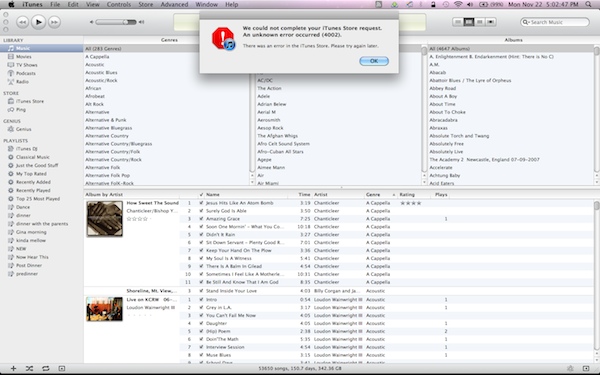Screen dimensions: 600x375
Task: Open the Help menu
Action: click(x=232, y=5)
